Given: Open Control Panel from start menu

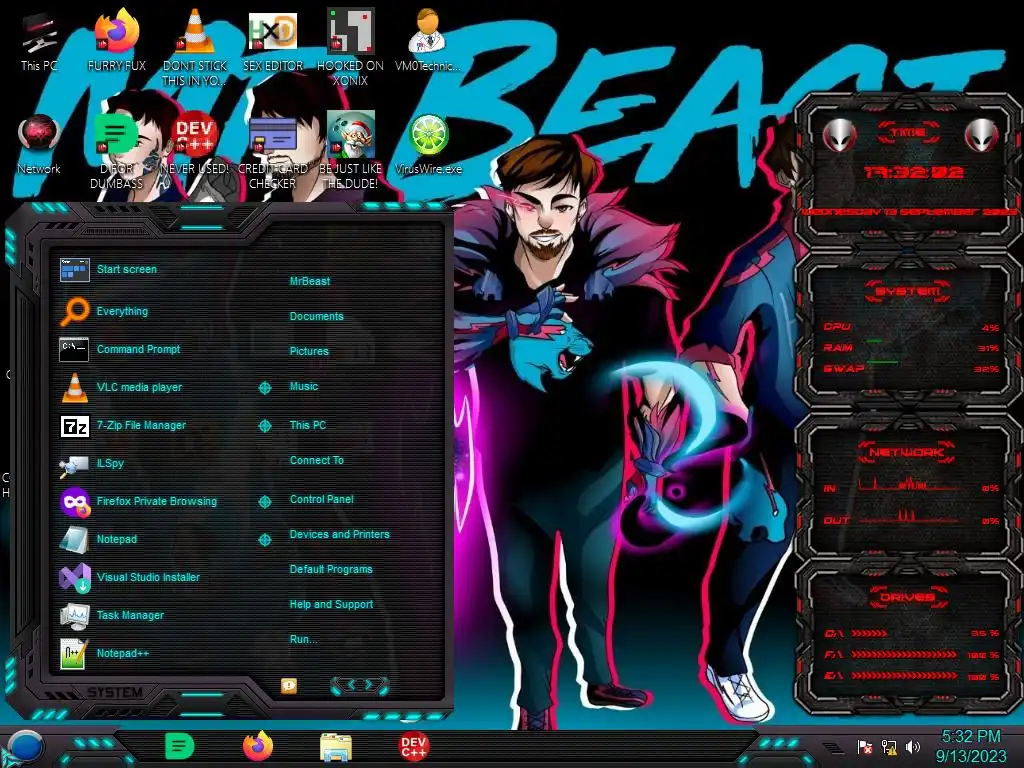Looking at the screenshot, I should point(321,500).
